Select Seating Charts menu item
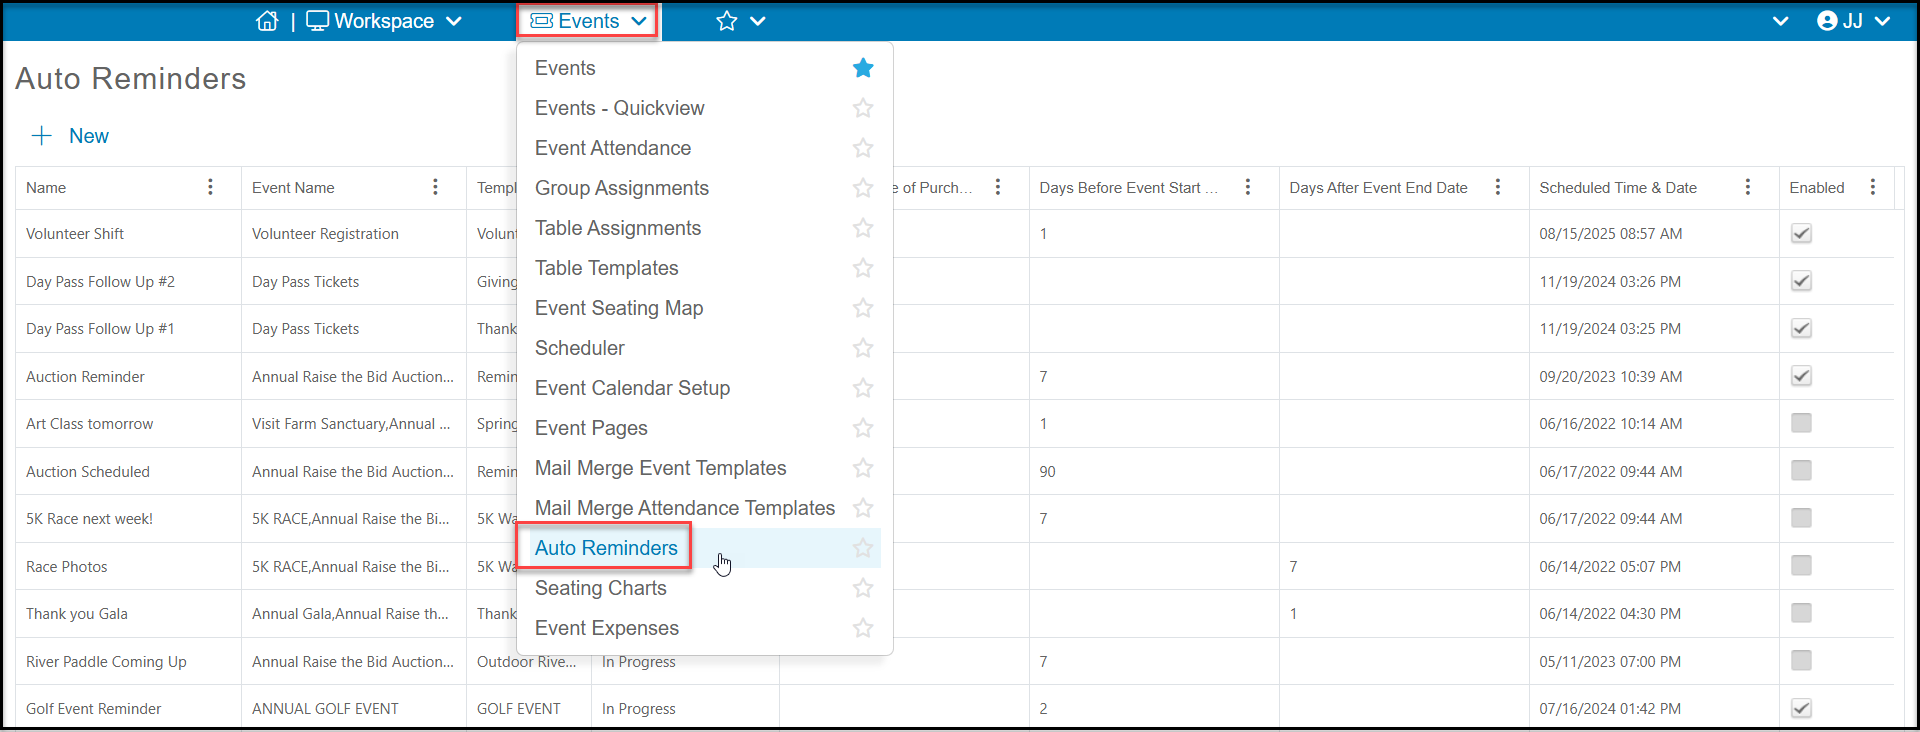This screenshot has height=732, width=1920. (x=601, y=588)
